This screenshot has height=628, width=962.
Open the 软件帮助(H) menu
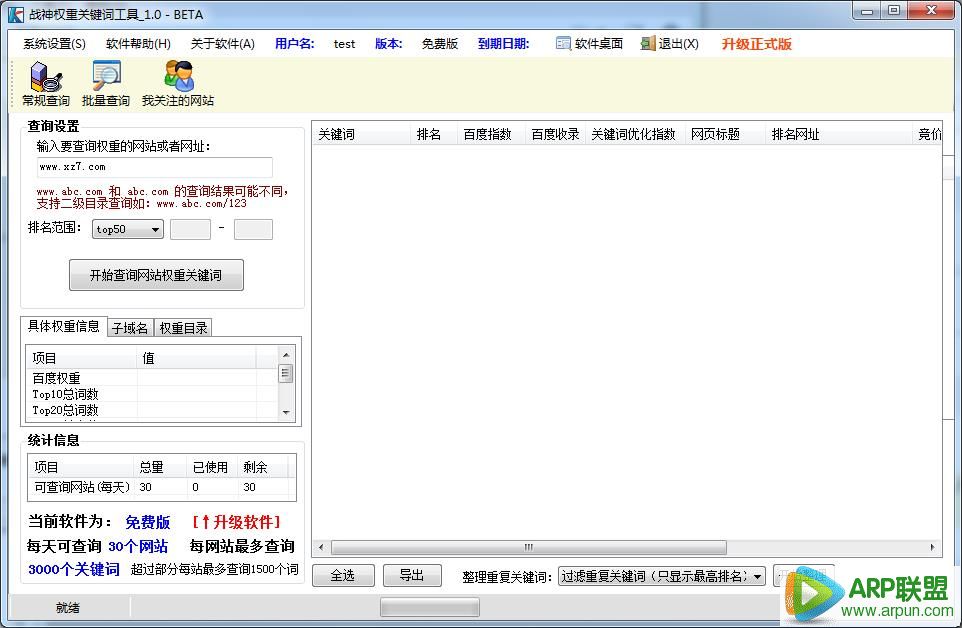138,44
